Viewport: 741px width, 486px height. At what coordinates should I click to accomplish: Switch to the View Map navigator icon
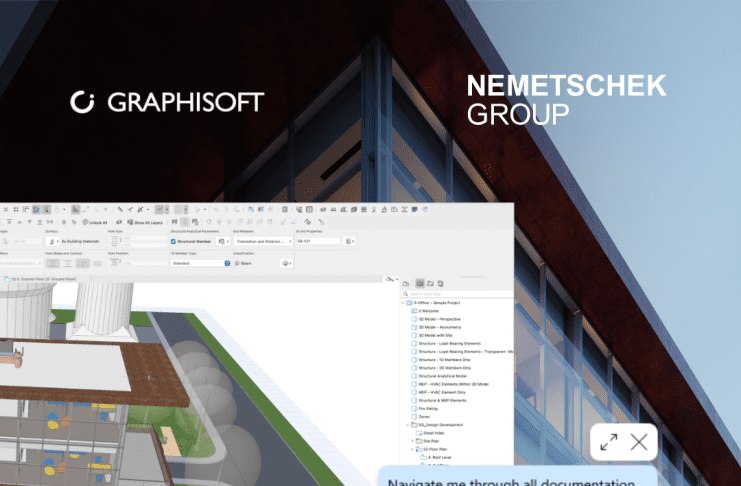click(x=419, y=284)
